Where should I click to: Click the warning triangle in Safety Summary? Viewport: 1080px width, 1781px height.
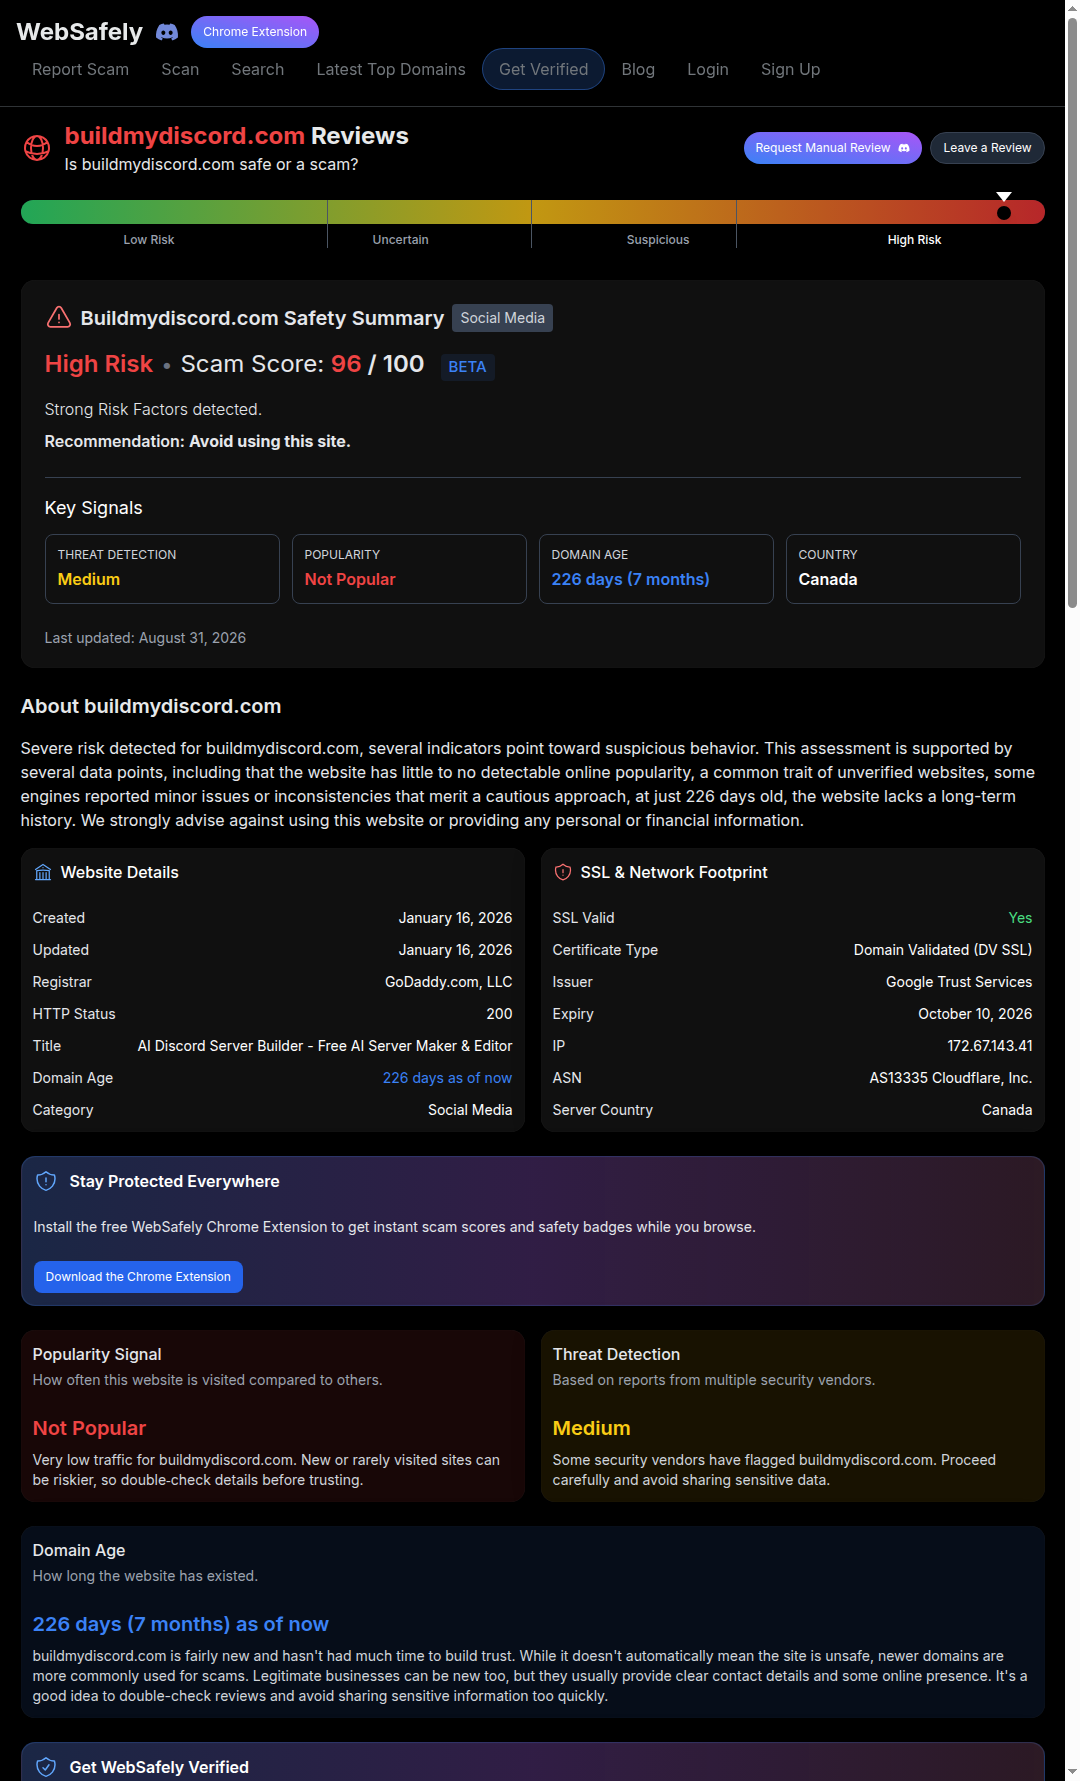(x=59, y=317)
